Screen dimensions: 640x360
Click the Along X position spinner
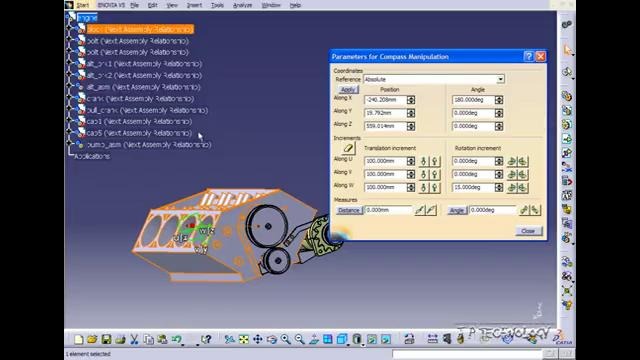click(411, 100)
